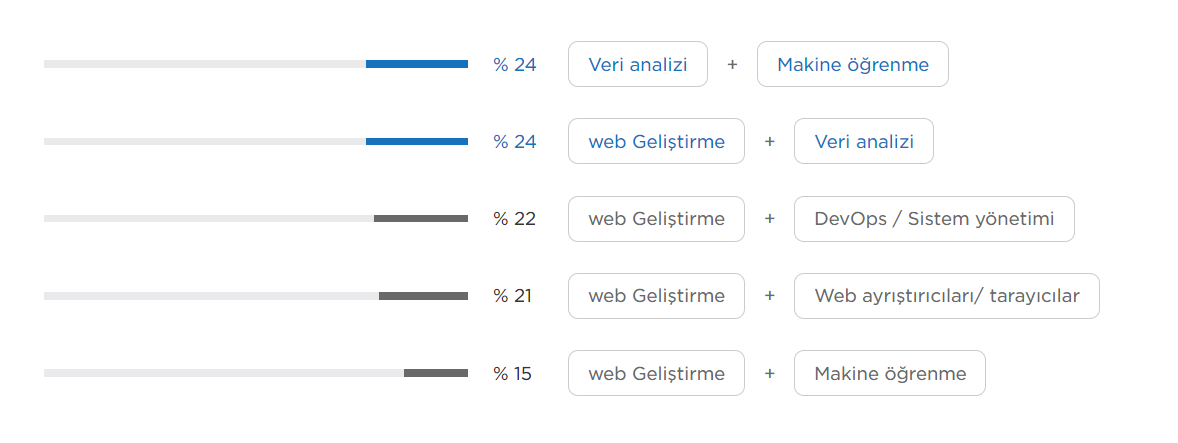1178x443 pixels.
Task: Click the dark gray bar segment for % 21
Action: pos(423,296)
